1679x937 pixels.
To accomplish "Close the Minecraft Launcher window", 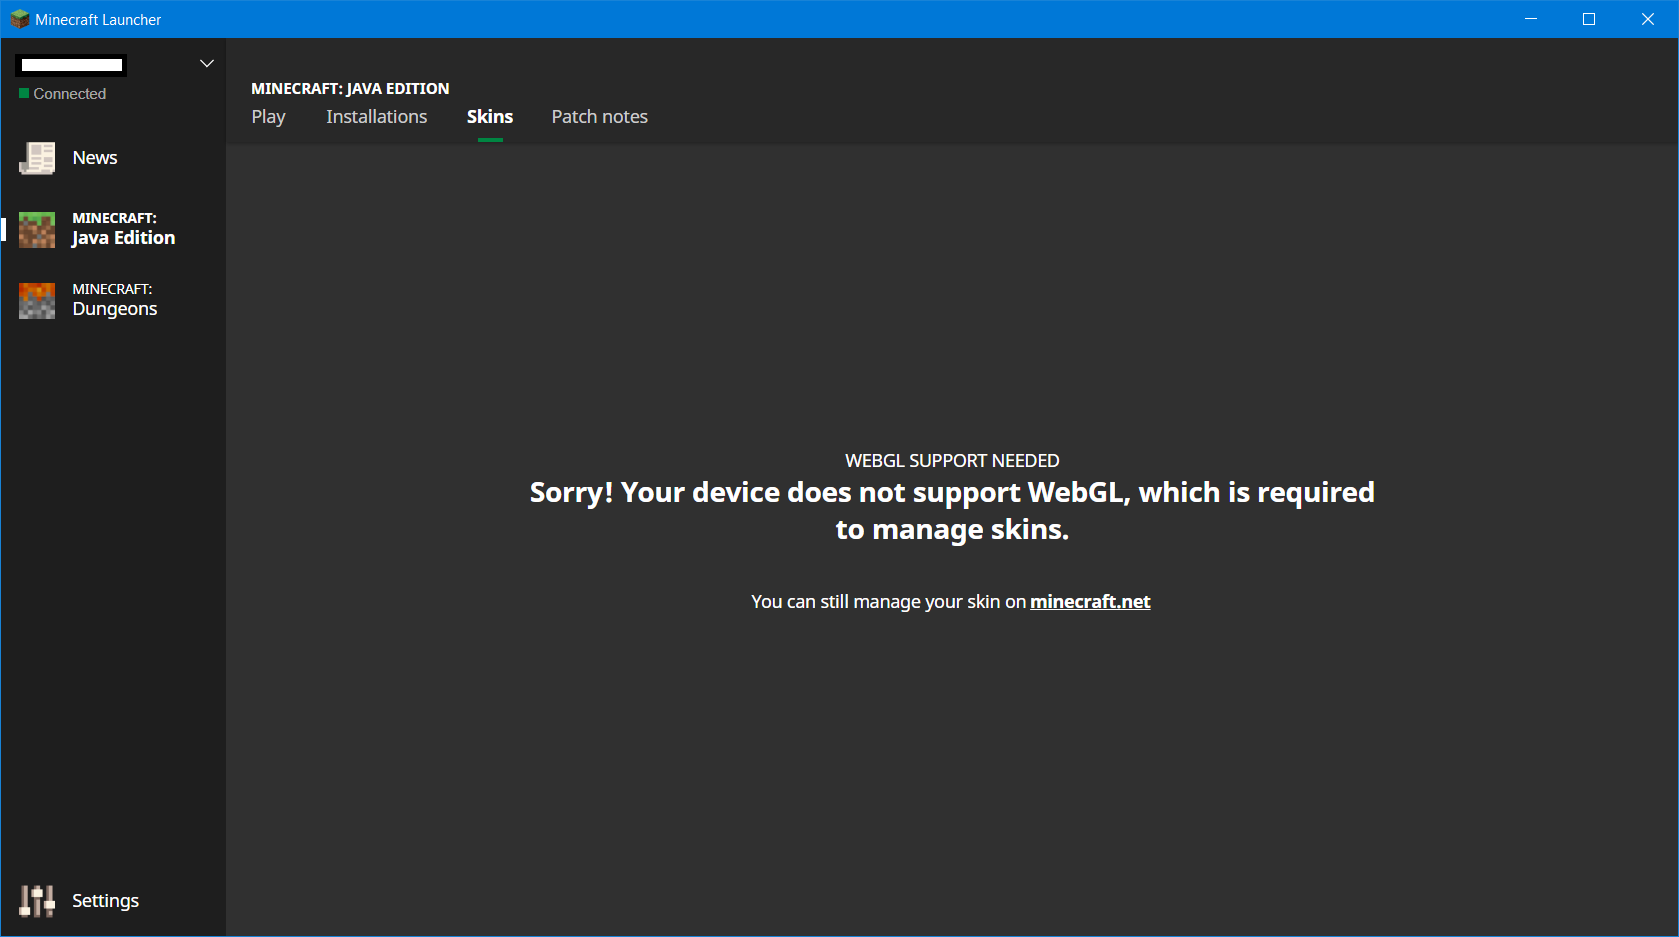I will (x=1648, y=19).
